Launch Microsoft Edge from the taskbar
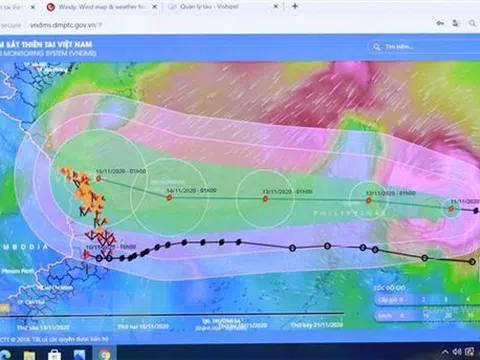Image resolution: width=480 pixels, height=360 pixels. click(5, 355)
